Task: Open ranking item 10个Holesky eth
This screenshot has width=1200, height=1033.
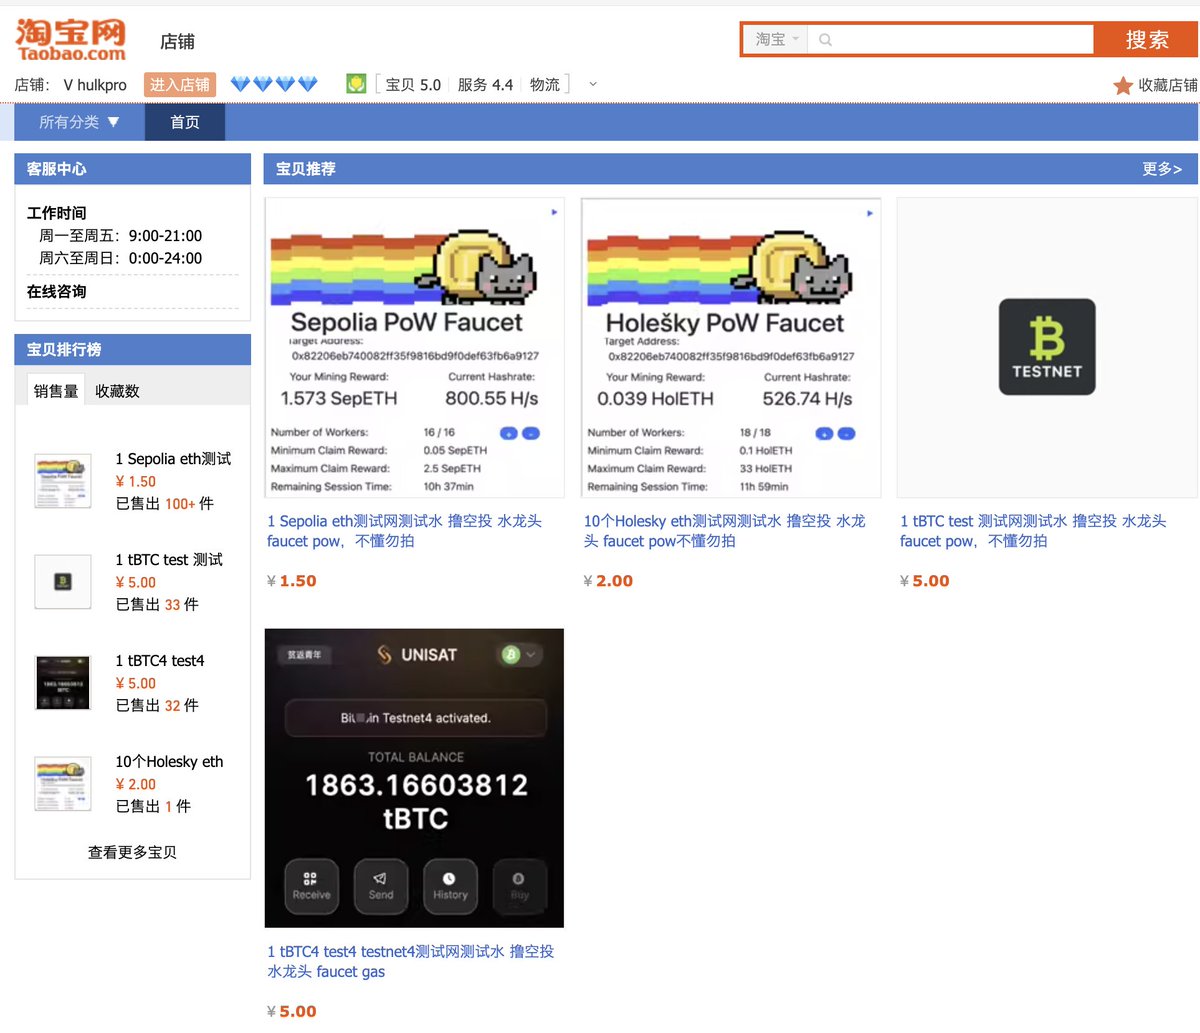Action: tap(169, 762)
